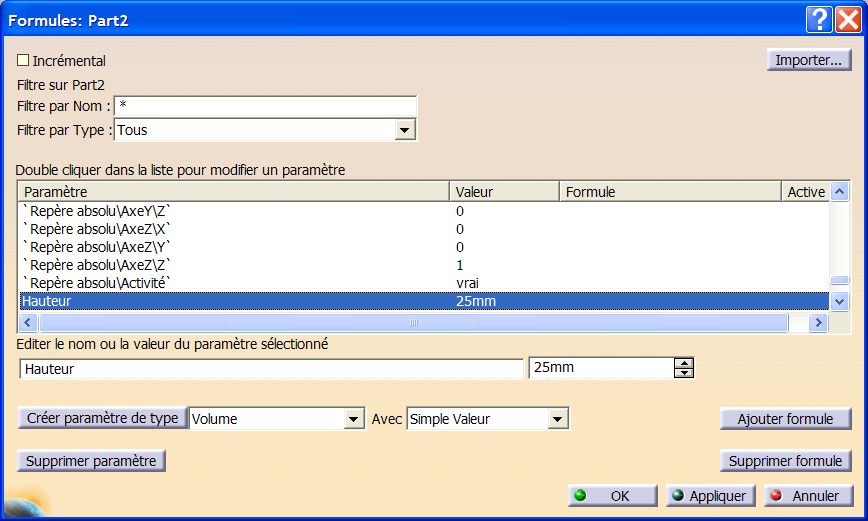Screen dimensions: 868x521
Task: Edit the 25mm value field
Action: 602,368
